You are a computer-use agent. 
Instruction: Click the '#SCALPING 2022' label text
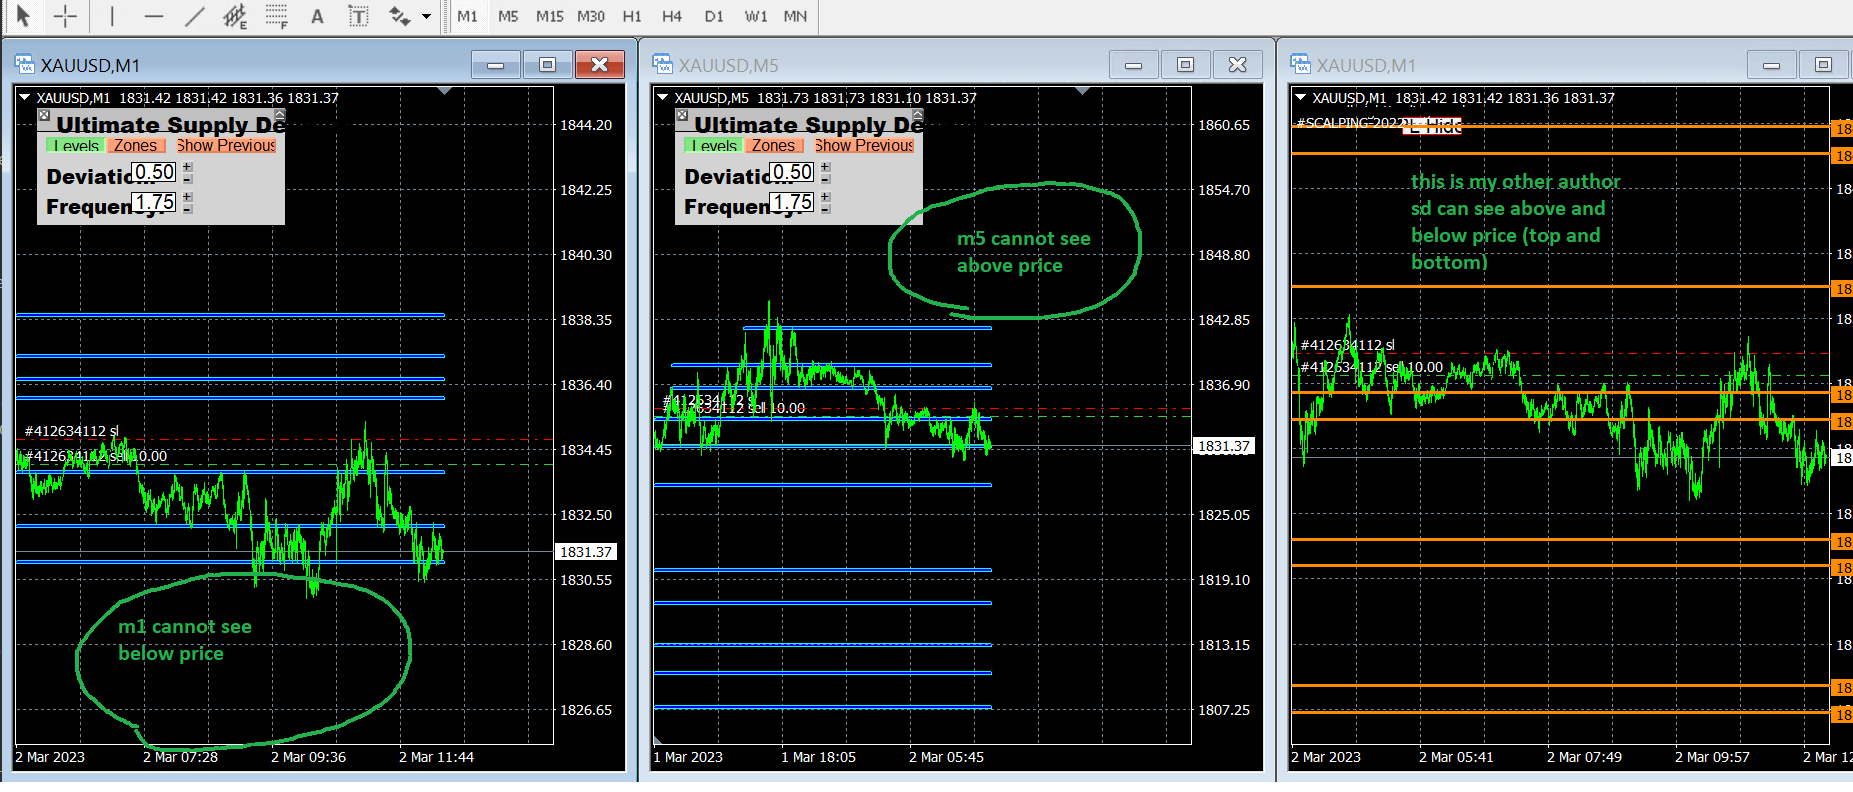point(1350,123)
